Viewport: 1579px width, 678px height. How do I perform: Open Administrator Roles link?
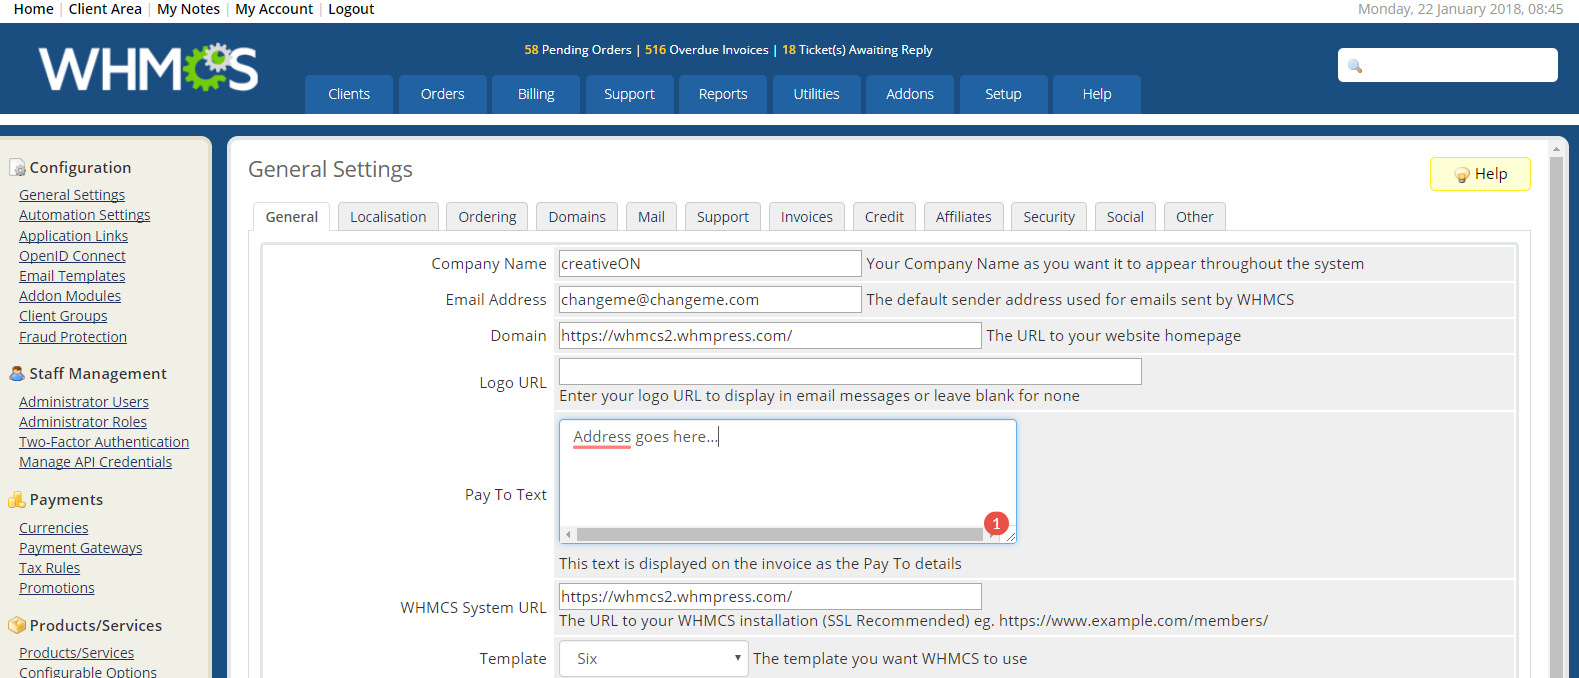pos(83,422)
